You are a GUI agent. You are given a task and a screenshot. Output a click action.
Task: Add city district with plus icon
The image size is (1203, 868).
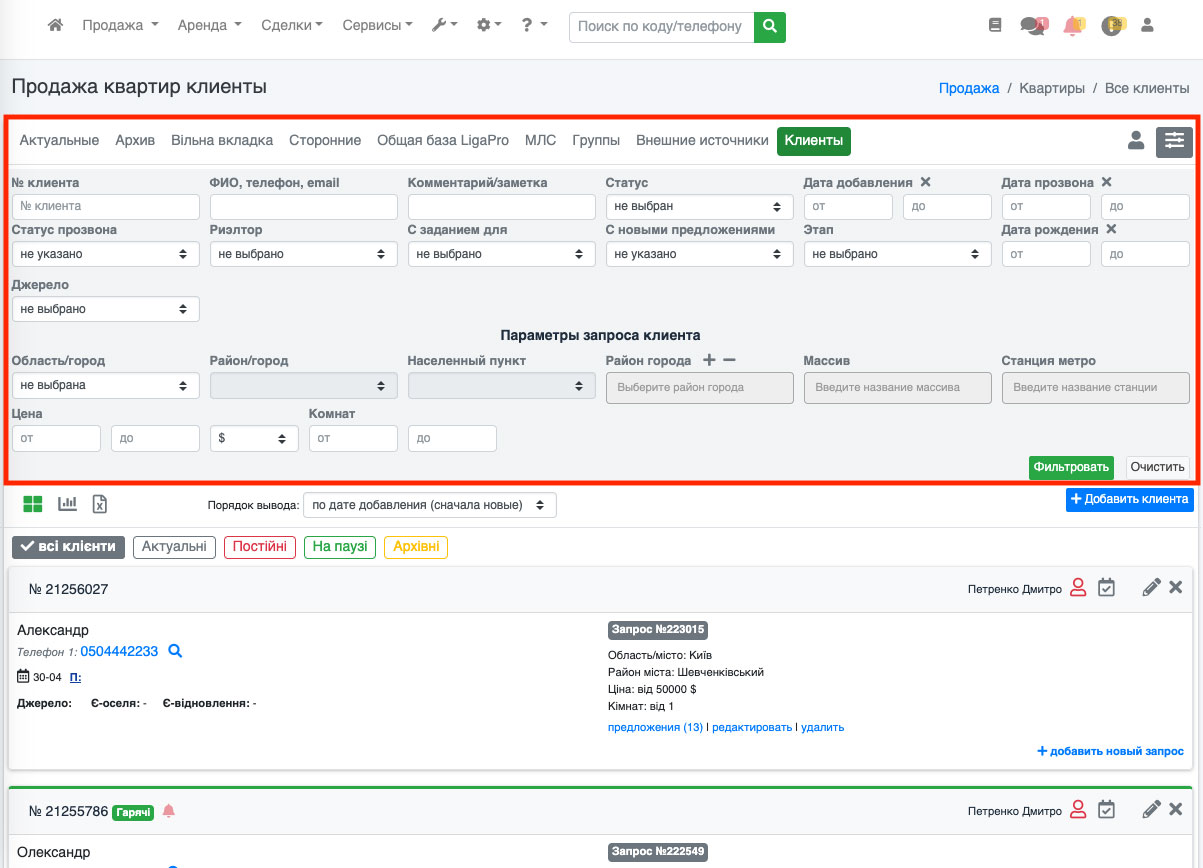click(709, 360)
